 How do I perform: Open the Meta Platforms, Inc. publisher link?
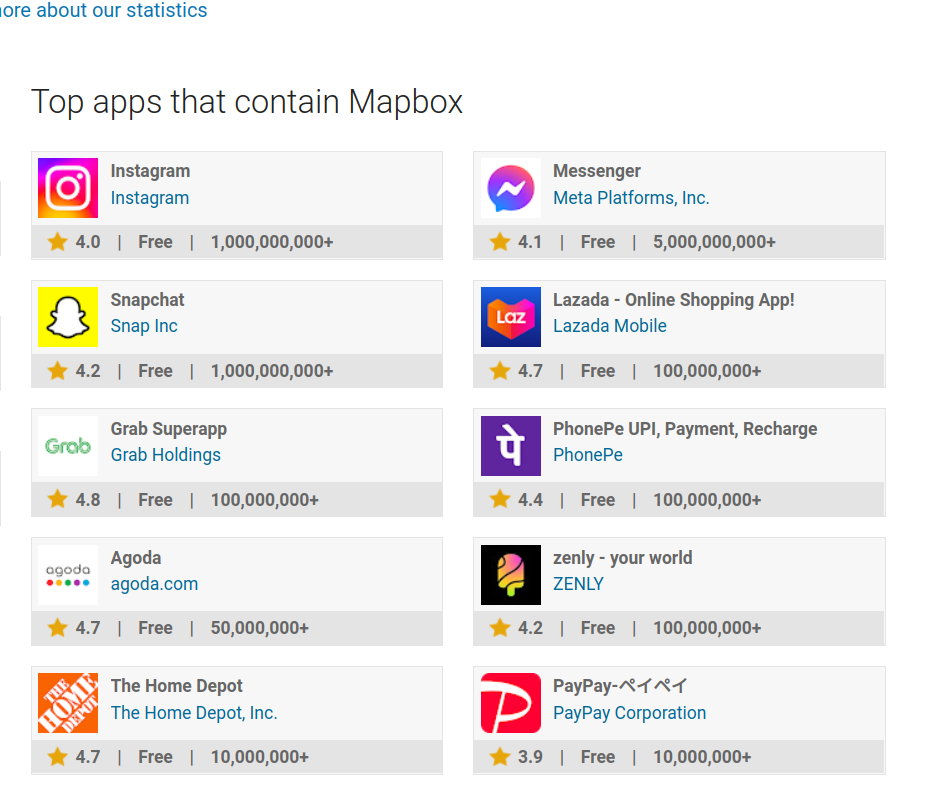point(631,198)
